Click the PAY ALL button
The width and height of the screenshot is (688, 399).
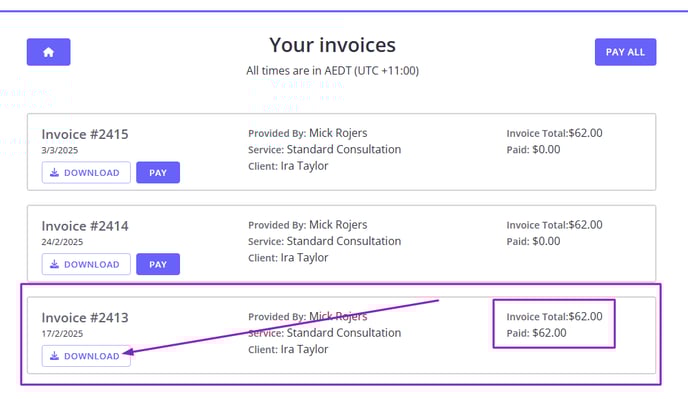point(625,52)
